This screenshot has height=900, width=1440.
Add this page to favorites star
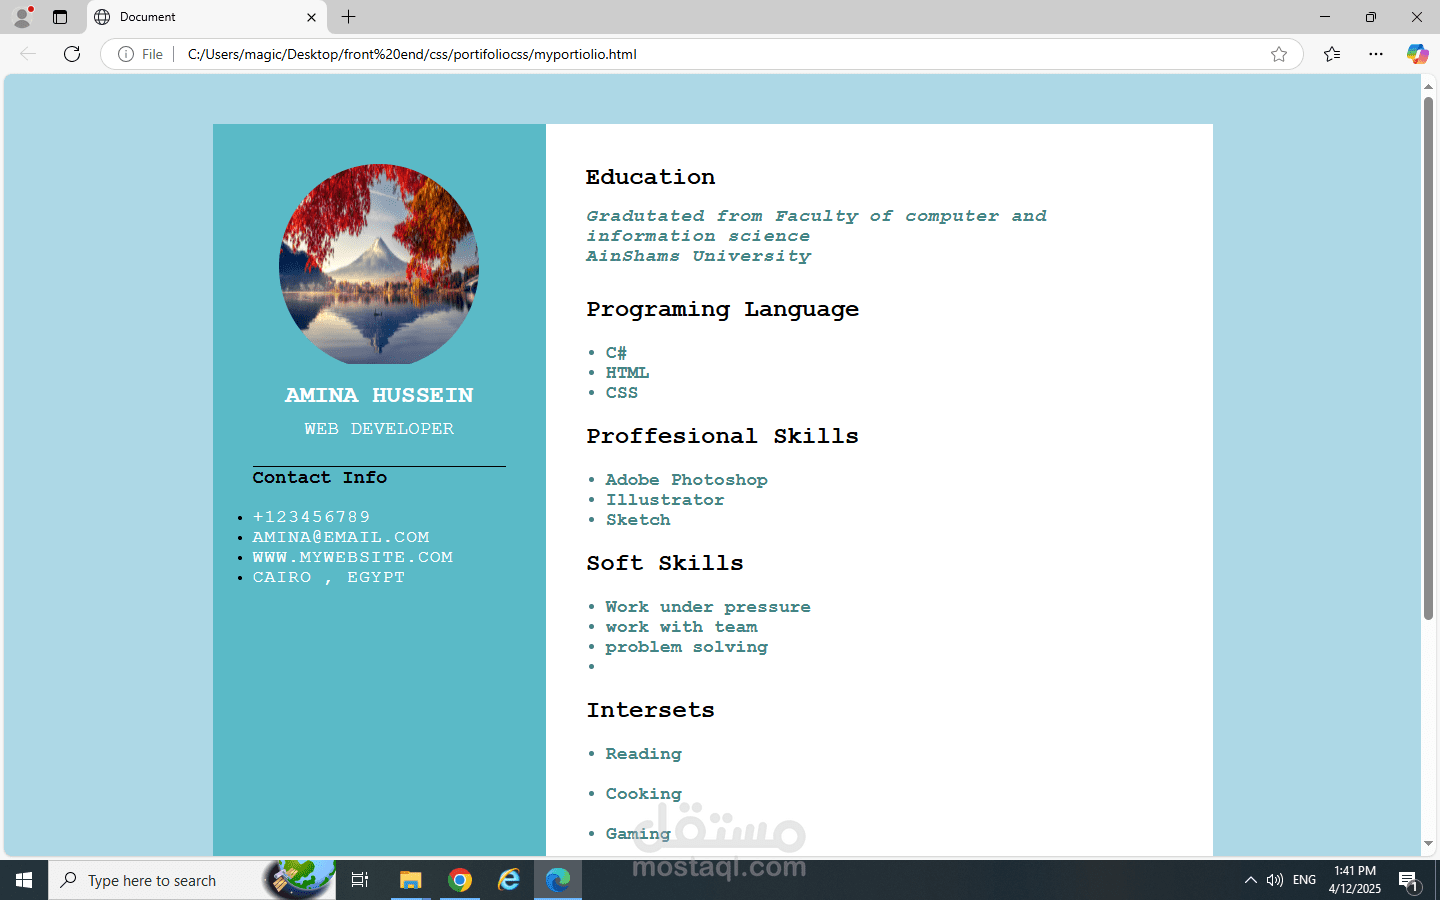click(1279, 54)
